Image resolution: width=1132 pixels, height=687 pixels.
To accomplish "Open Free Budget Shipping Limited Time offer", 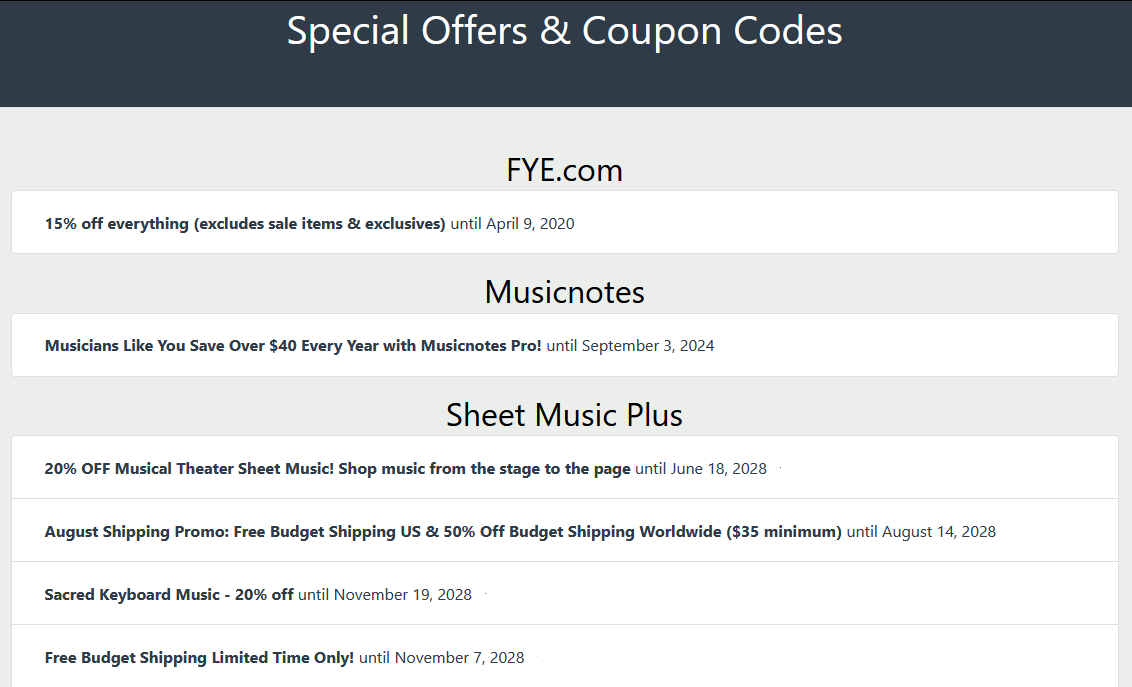I will coord(199,657).
